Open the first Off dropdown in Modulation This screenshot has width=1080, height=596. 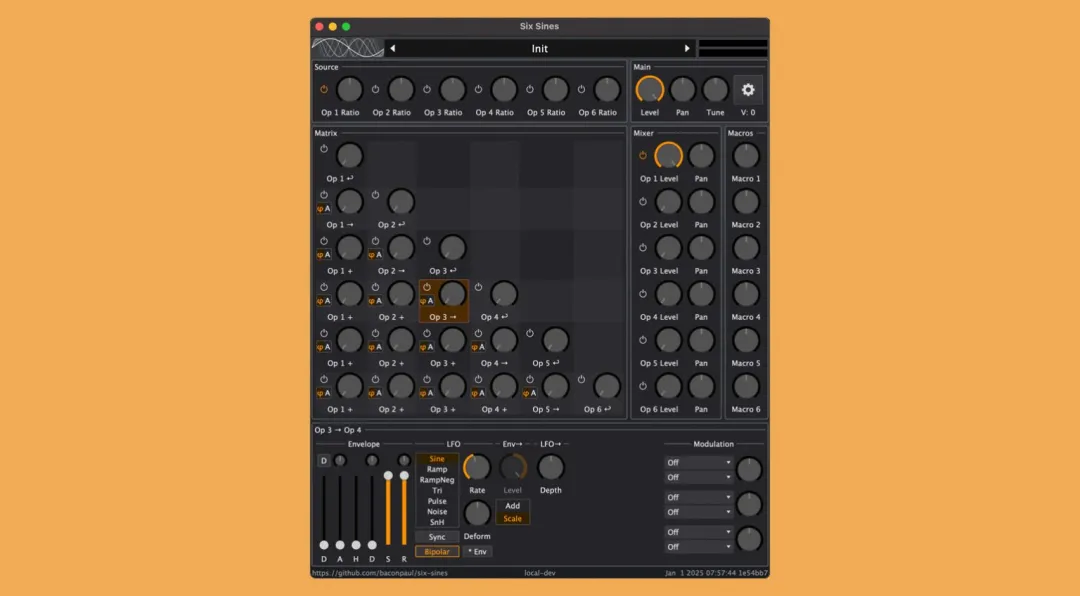[x=698, y=462]
